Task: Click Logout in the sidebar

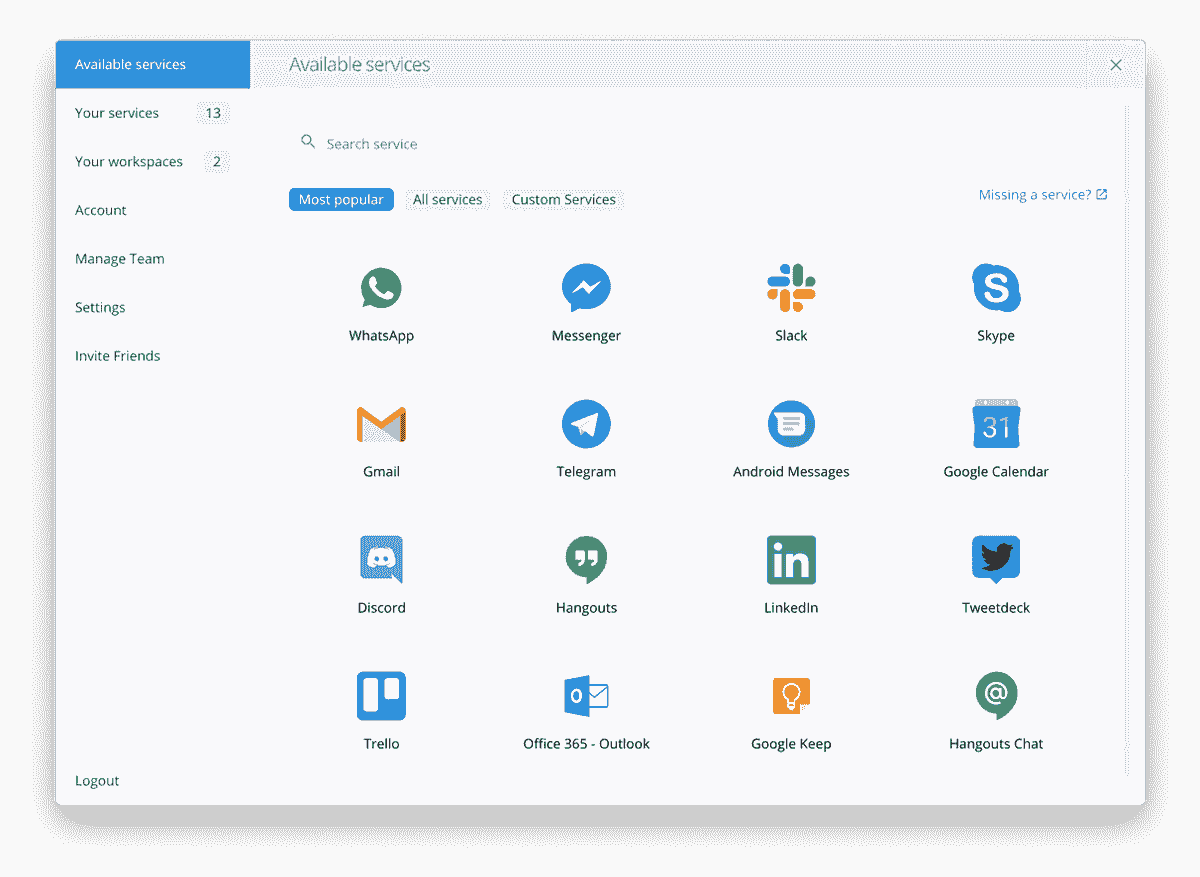Action: pyautogui.click(x=97, y=780)
